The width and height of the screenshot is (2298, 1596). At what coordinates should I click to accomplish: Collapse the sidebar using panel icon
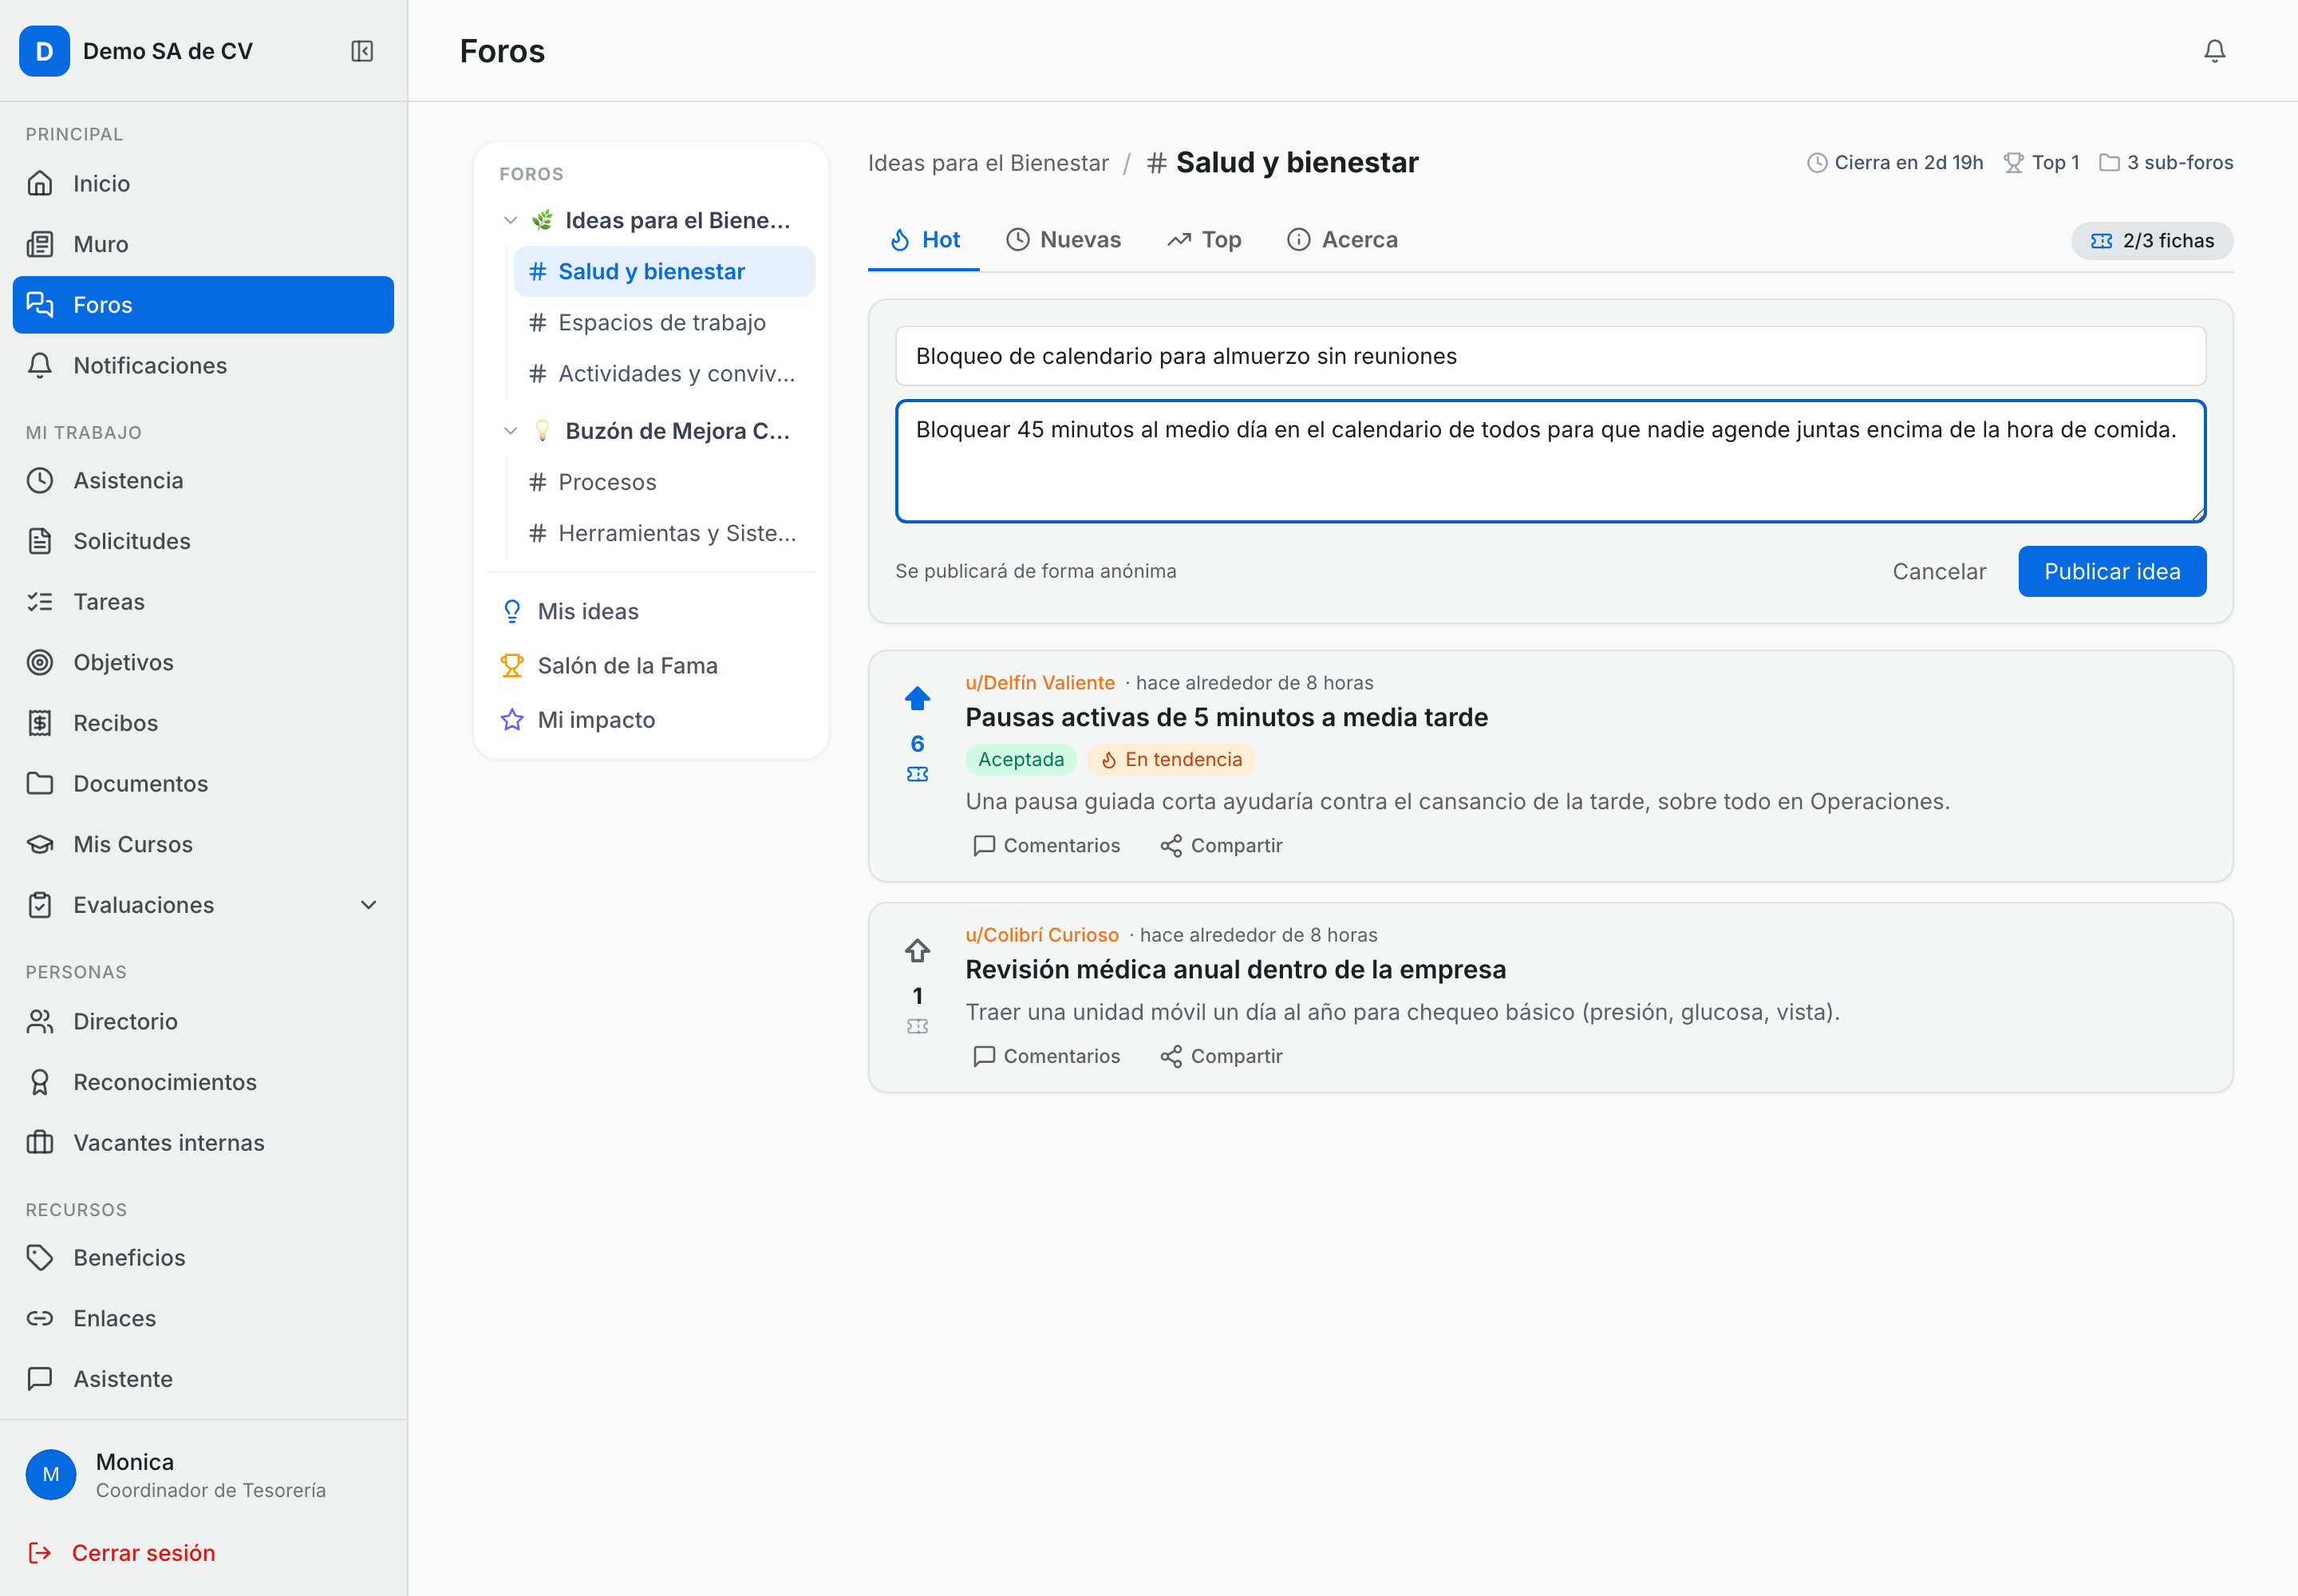[362, 51]
